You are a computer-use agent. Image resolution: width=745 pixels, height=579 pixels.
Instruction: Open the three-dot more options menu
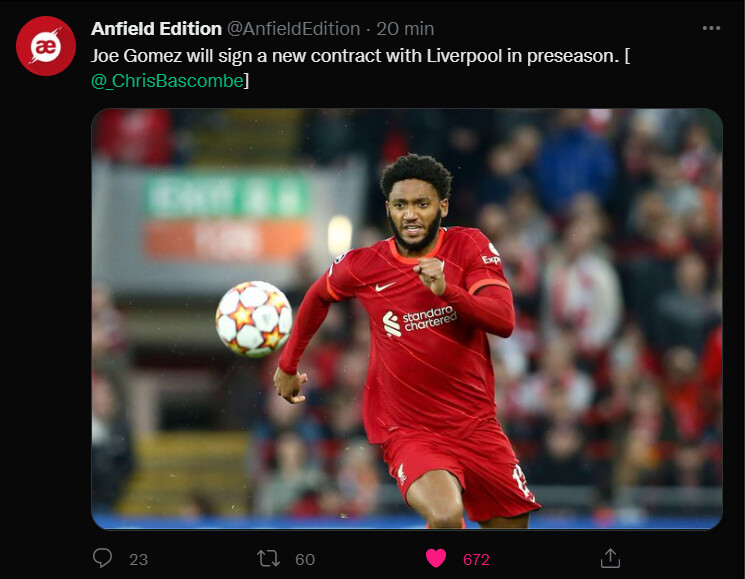(711, 28)
